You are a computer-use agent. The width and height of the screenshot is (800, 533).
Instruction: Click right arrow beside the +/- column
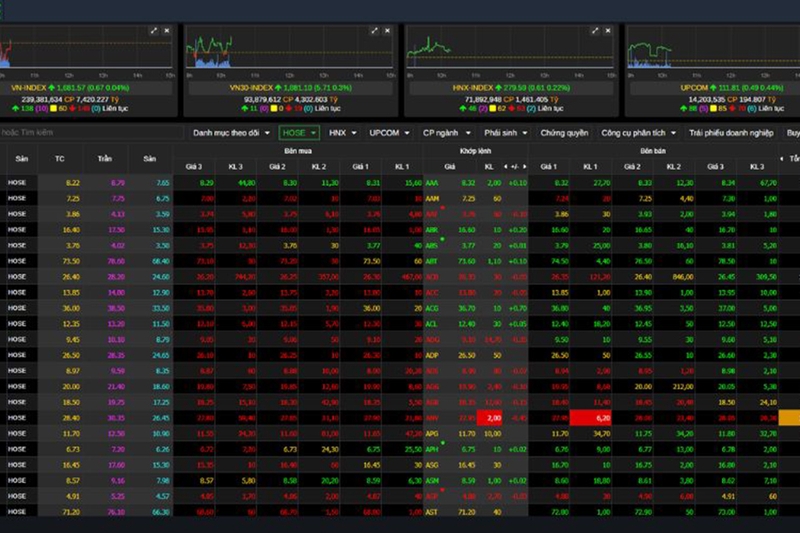524,167
